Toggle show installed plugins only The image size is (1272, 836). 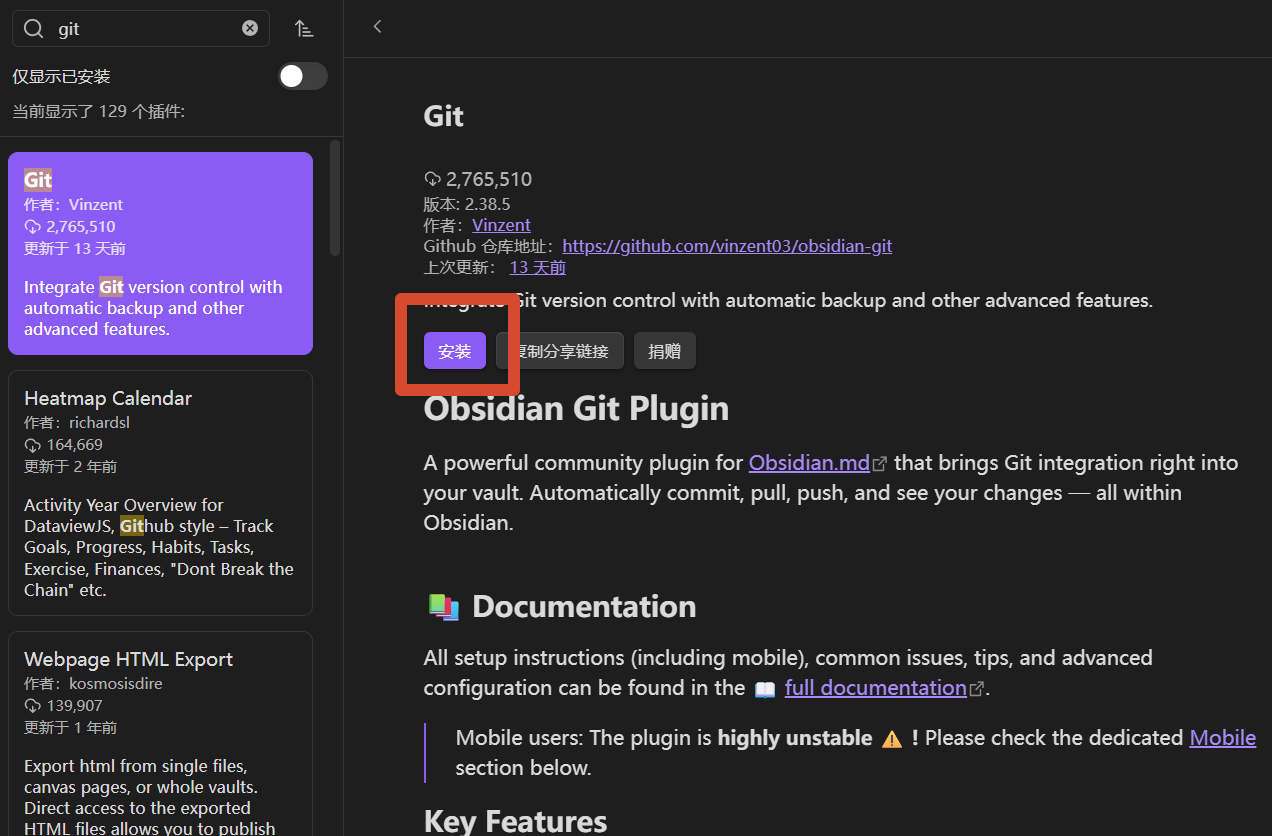pos(302,76)
